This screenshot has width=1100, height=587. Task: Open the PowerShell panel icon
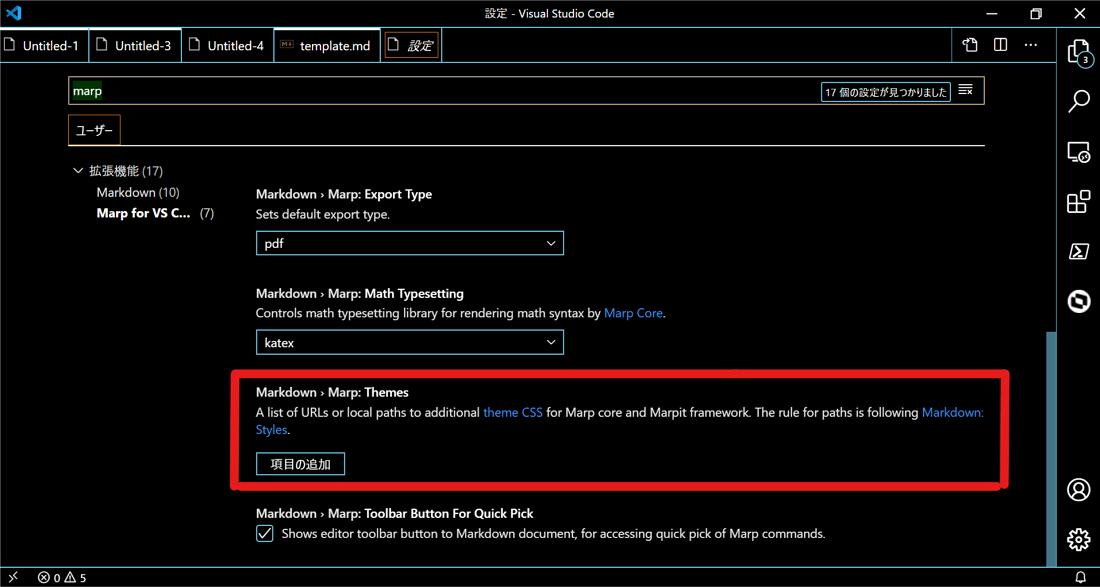tap(1079, 252)
